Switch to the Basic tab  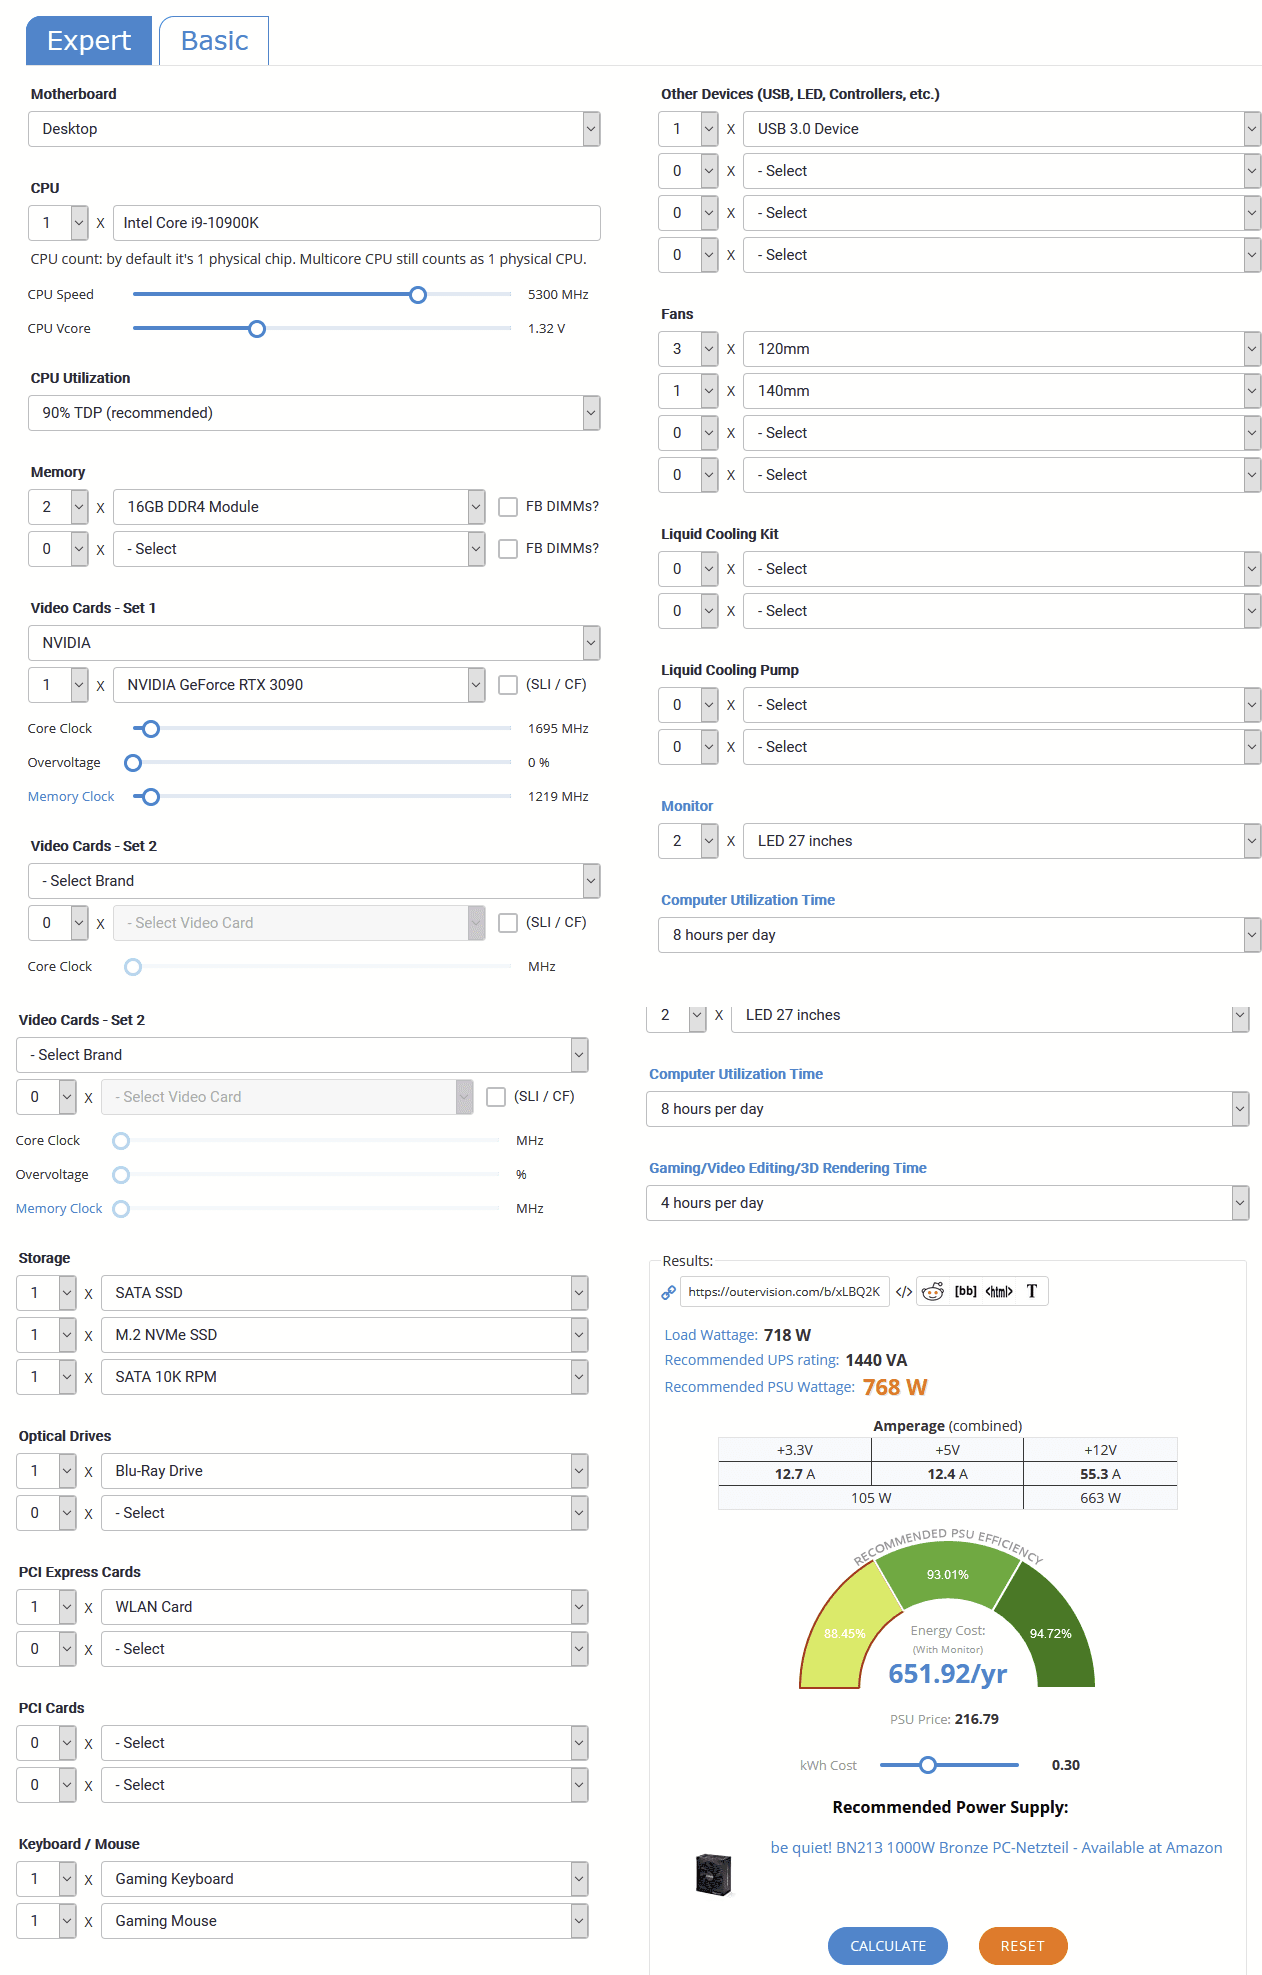[x=214, y=41]
